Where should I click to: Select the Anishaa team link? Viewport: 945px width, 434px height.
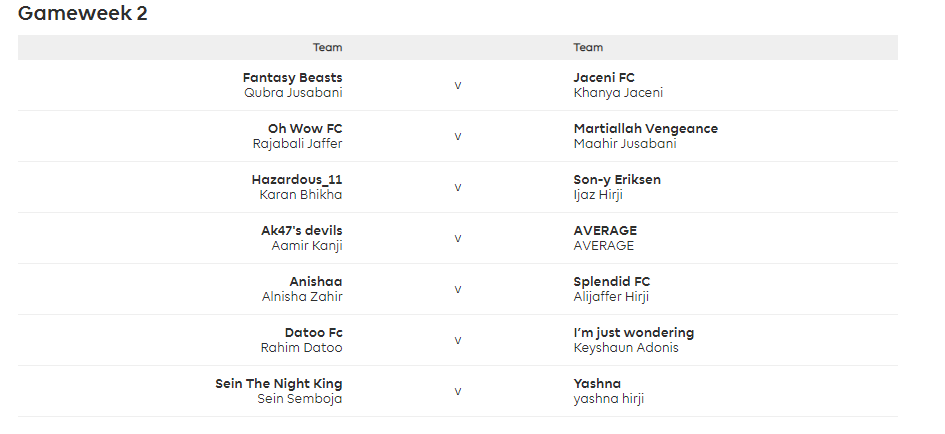pos(316,282)
